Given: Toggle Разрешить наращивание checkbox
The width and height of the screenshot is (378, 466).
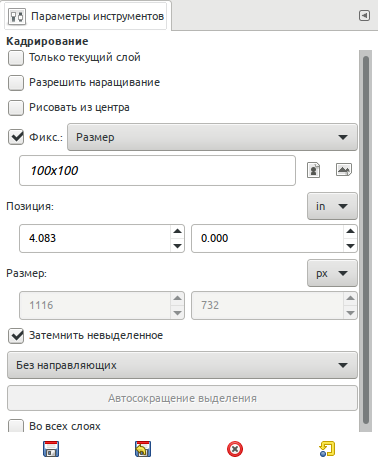Looking at the screenshot, I should [16, 83].
